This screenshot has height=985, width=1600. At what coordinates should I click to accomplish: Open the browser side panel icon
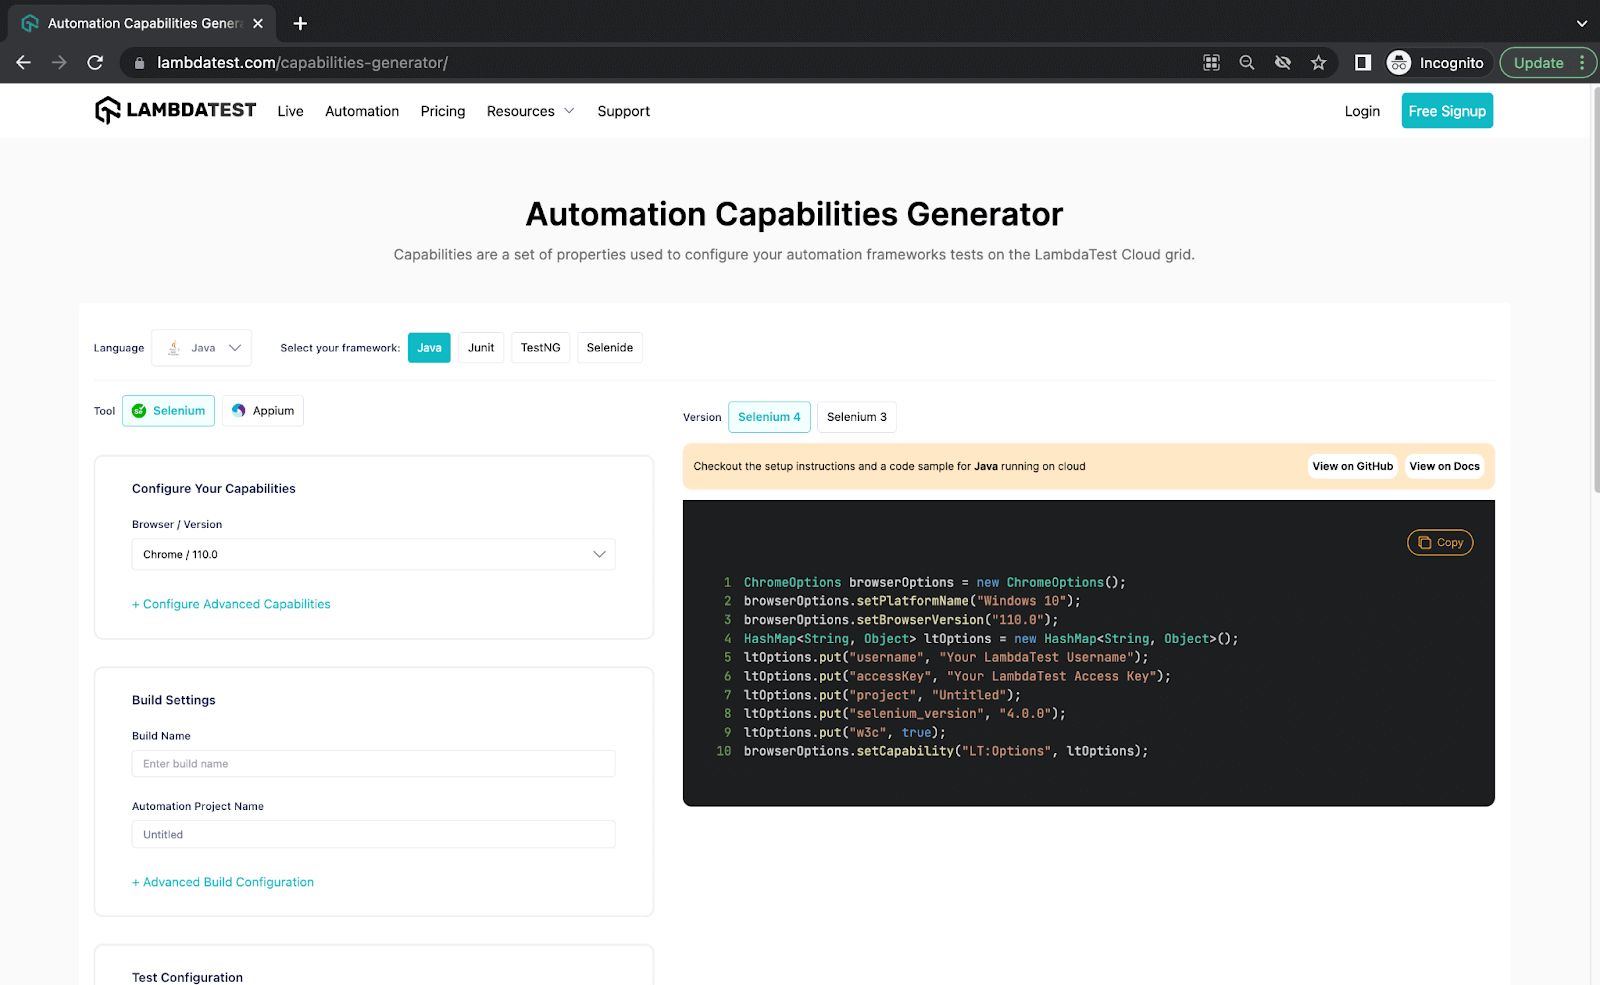(x=1361, y=62)
